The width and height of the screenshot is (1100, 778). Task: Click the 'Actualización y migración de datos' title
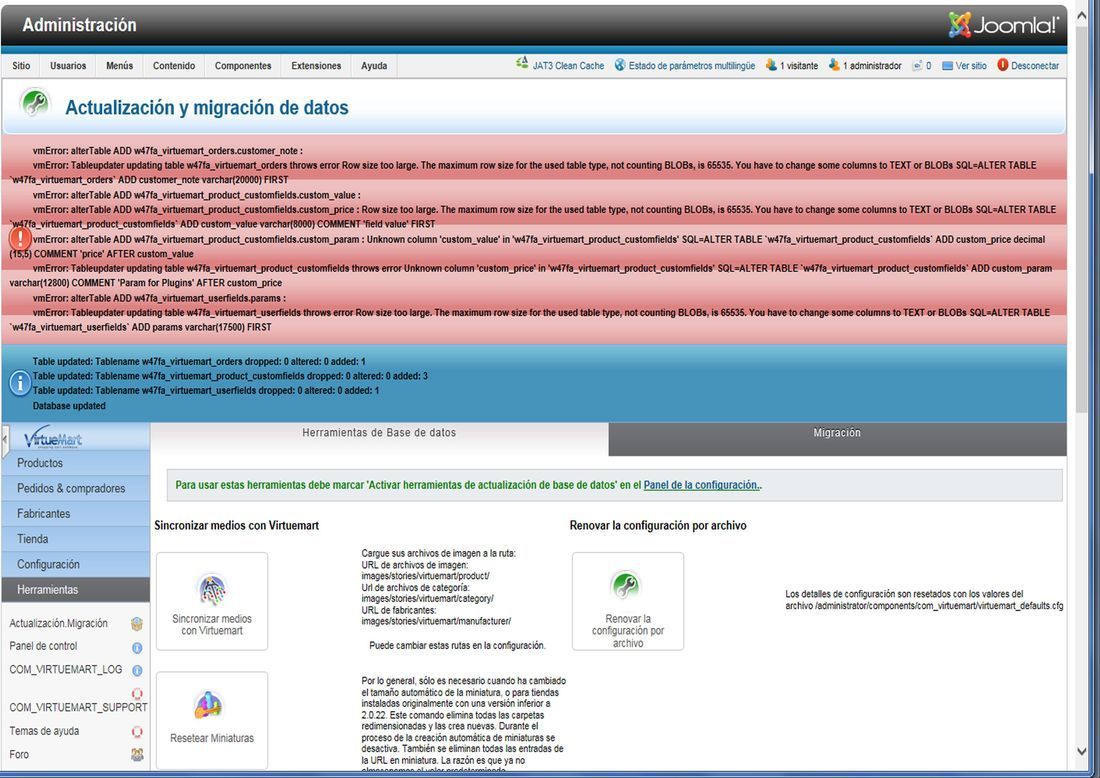click(207, 108)
